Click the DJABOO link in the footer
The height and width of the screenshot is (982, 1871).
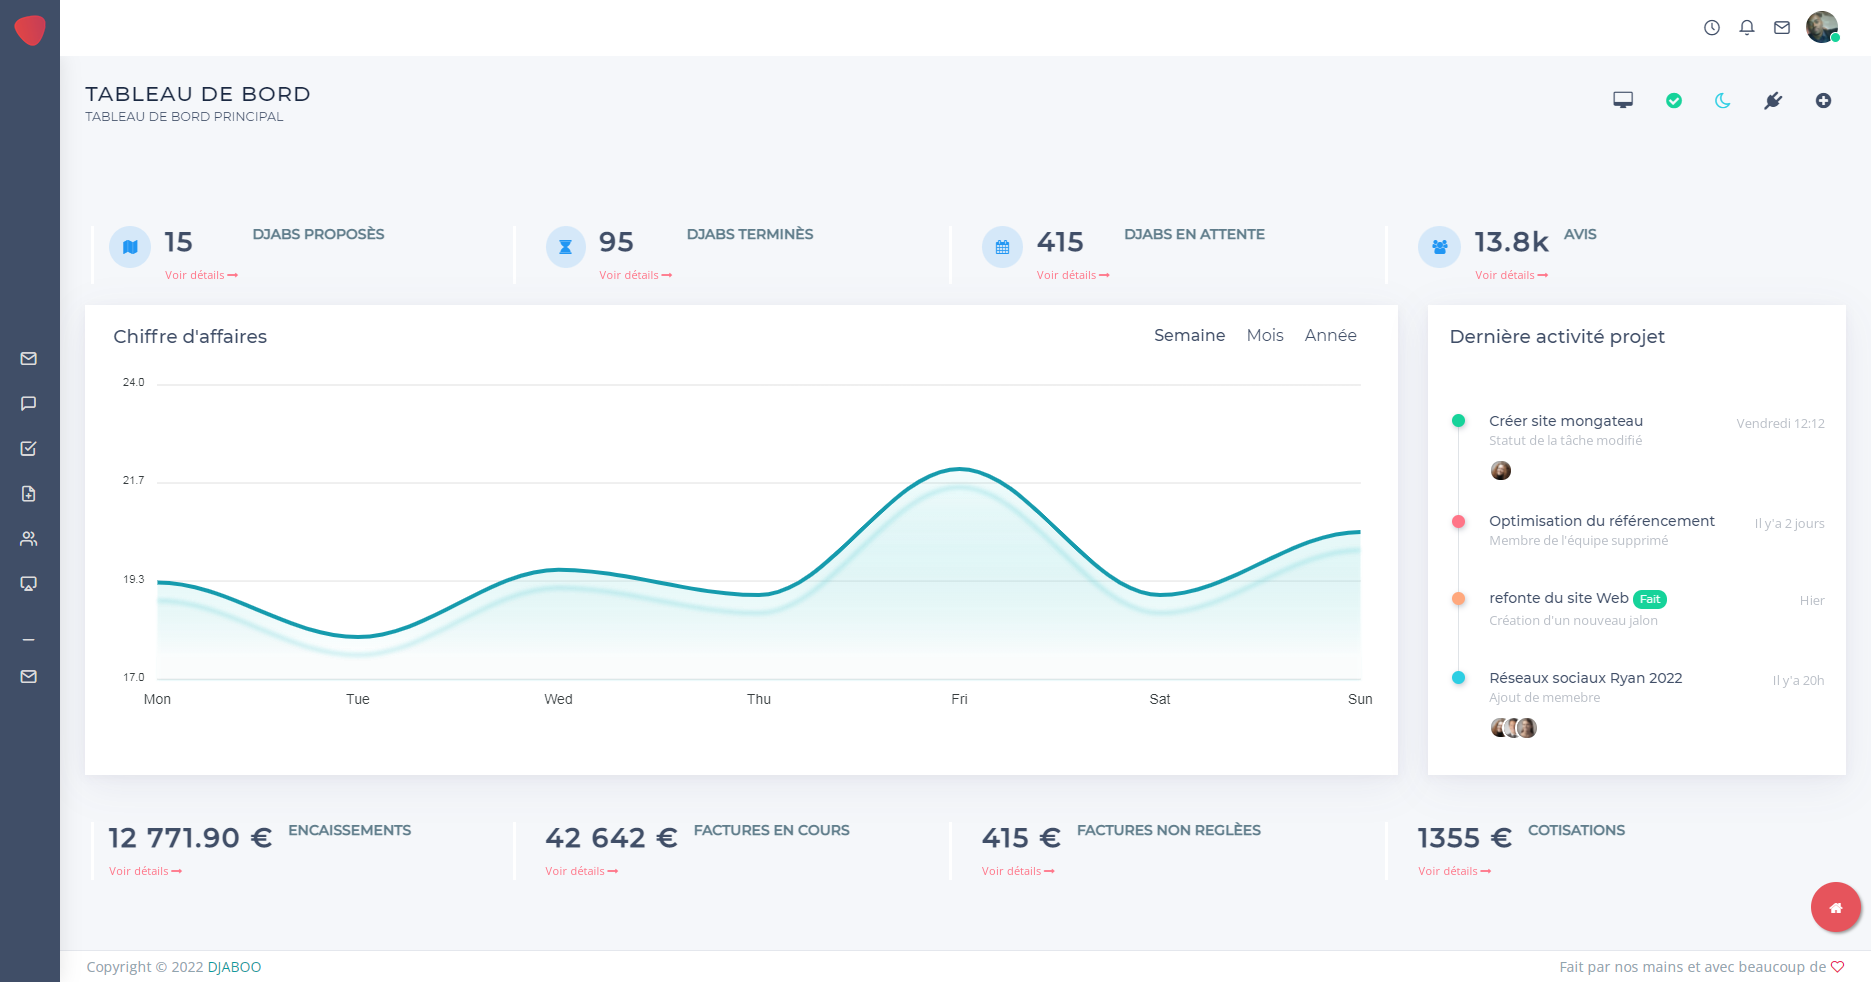pyautogui.click(x=234, y=967)
